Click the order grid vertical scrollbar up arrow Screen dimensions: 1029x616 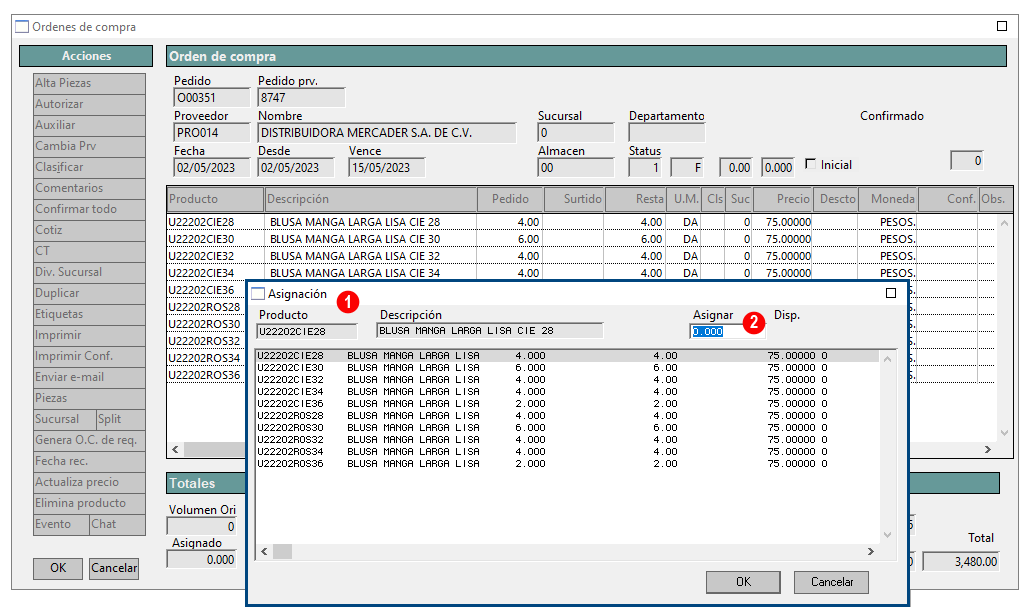pos(1004,224)
